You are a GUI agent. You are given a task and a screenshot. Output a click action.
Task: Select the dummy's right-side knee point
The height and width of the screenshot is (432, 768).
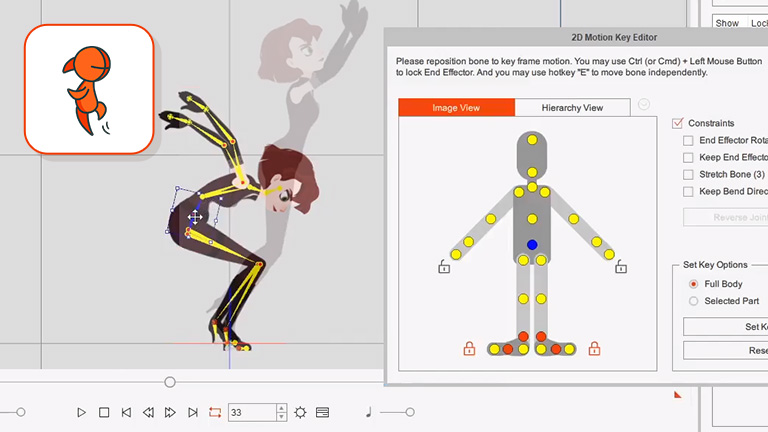[541, 298]
